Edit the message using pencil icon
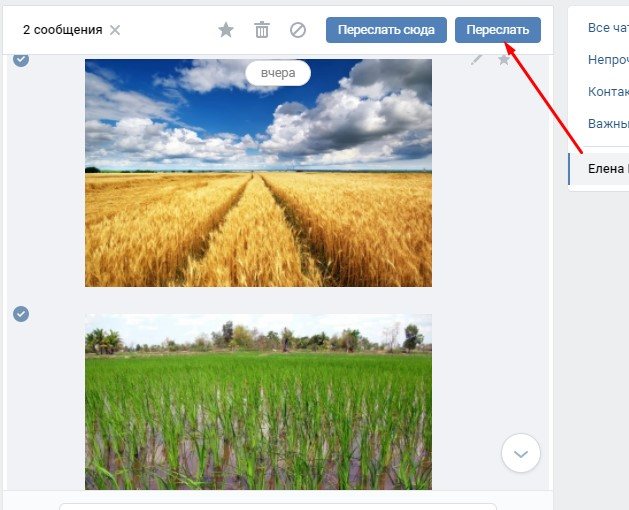This screenshot has width=629, height=510. coord(476,60)
